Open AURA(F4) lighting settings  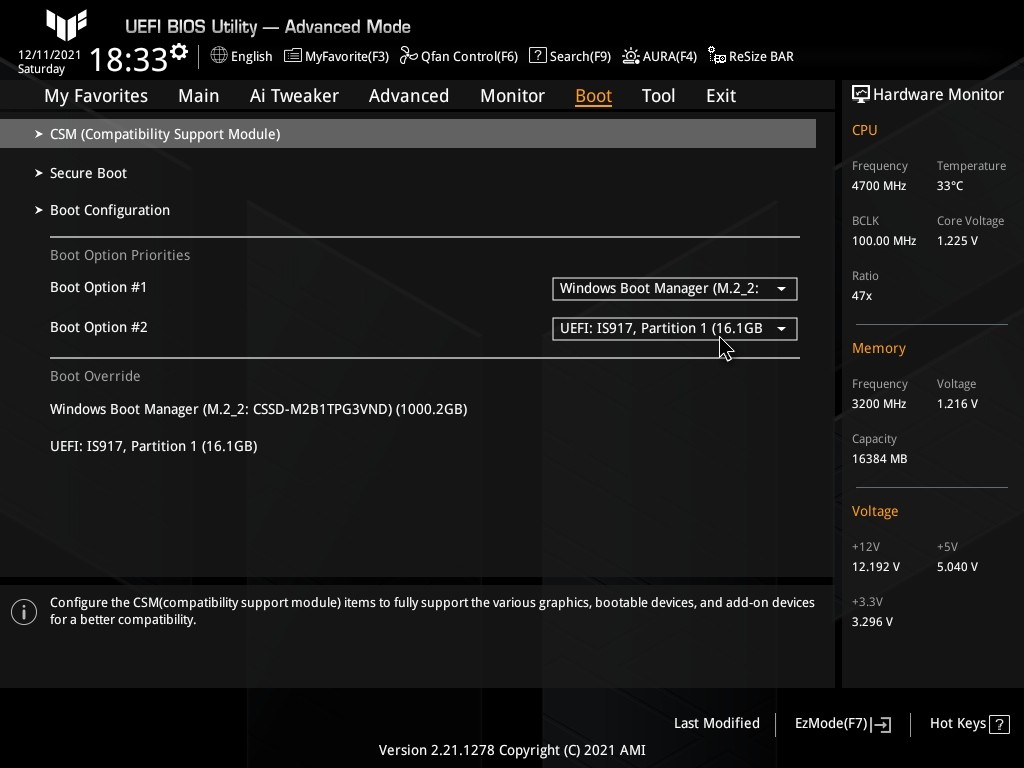click(659, 56)
